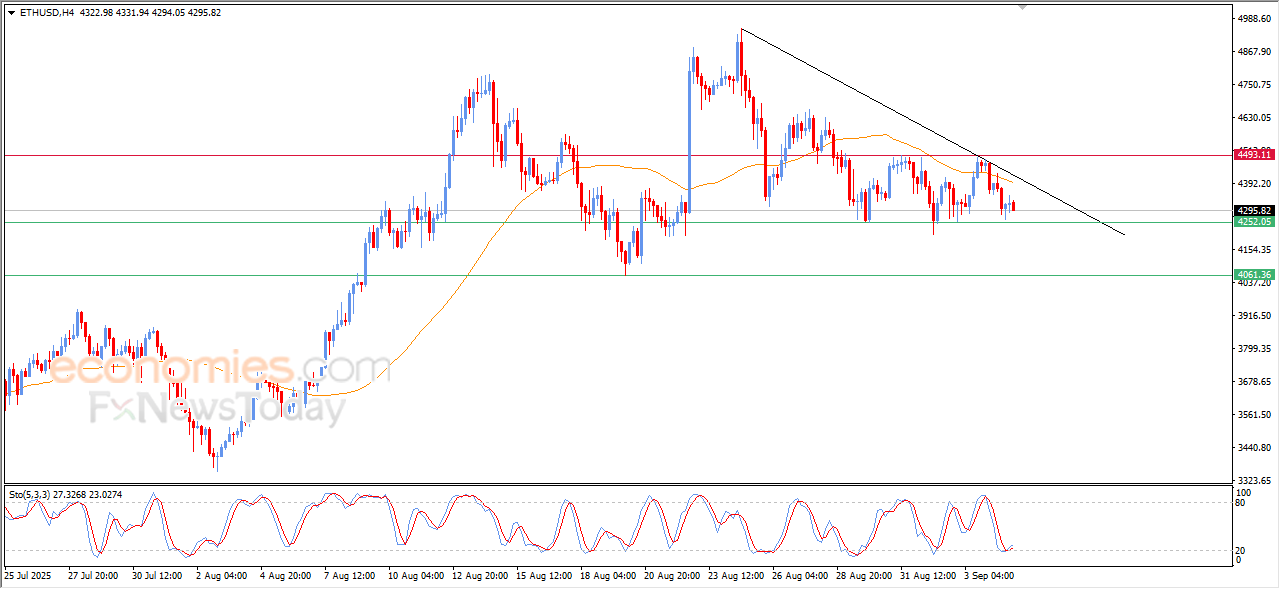Click price axis value 3678.65

click(x=1253, y=381)
